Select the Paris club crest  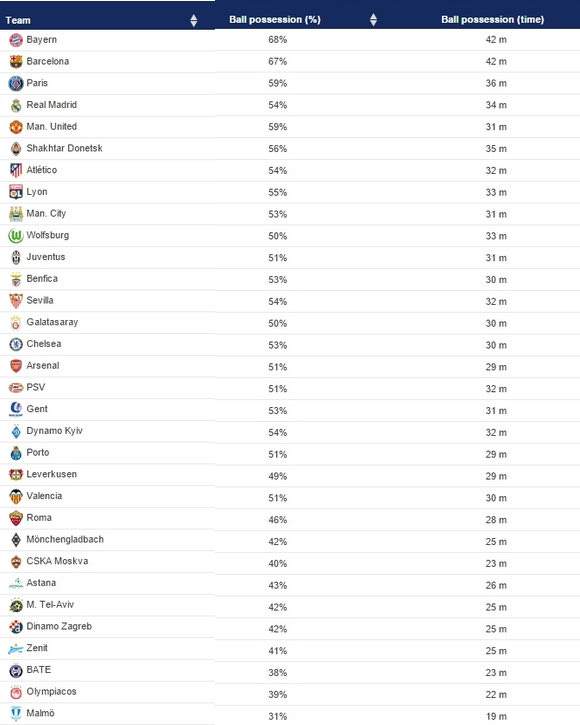click(x=16, y=84)
